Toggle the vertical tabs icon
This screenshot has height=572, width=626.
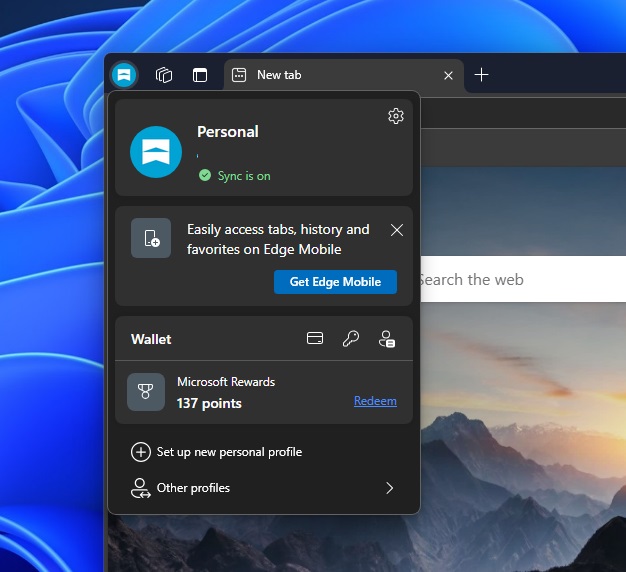pyautogui.click(x=200, y=75)
